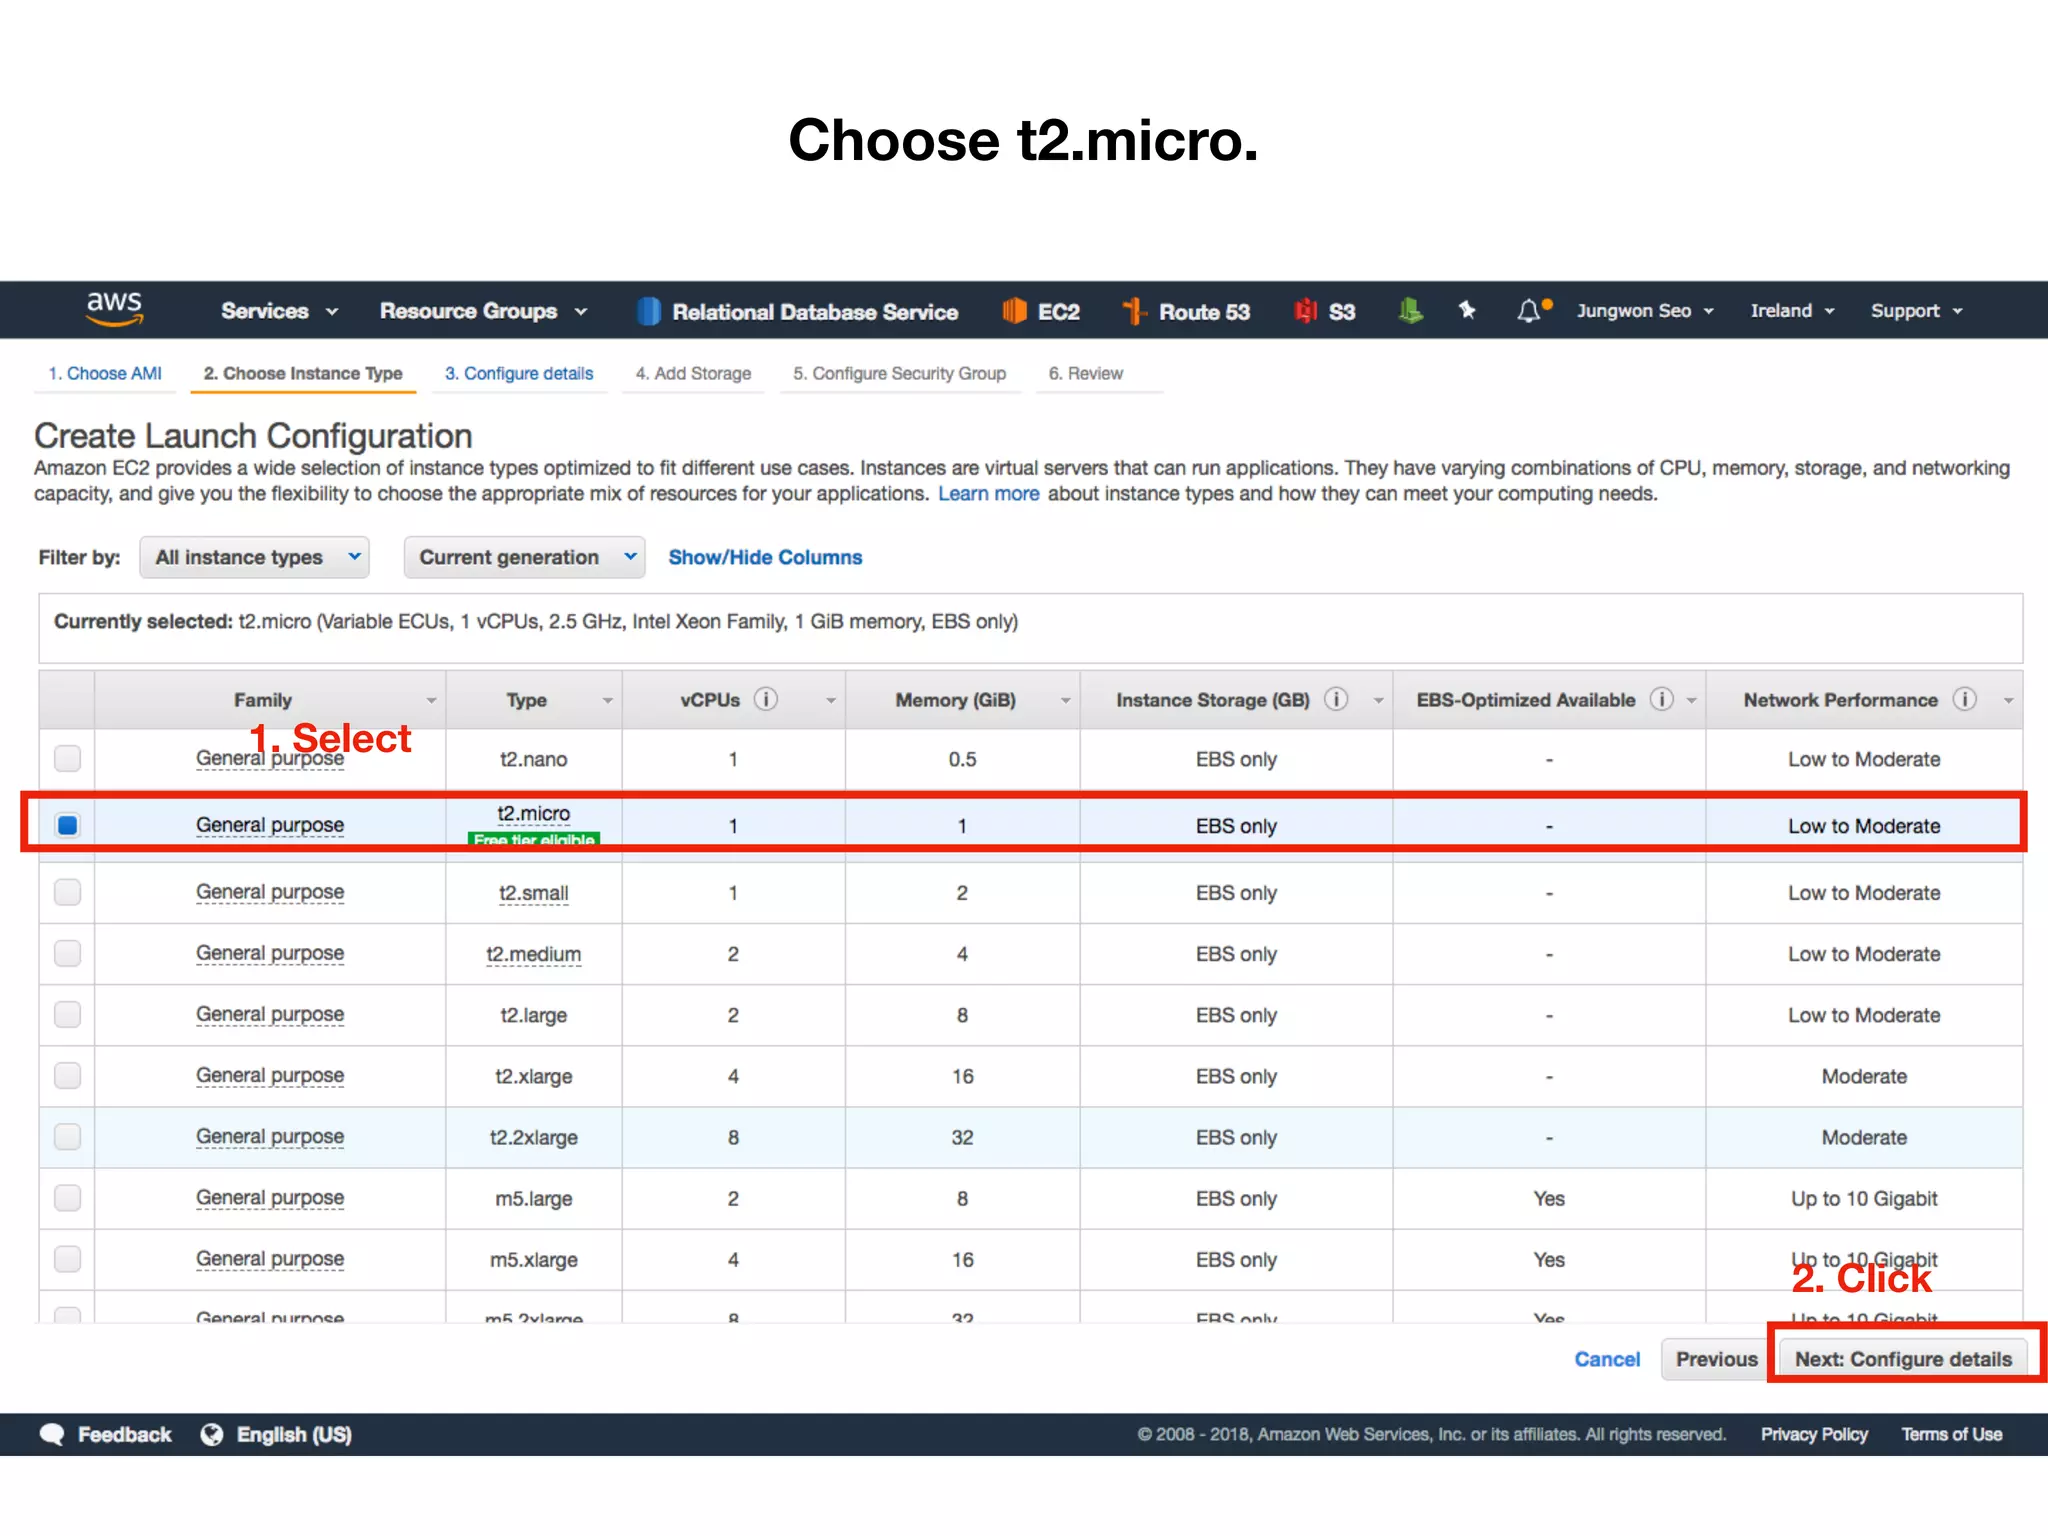The height and width of the screenshot is (1536, 2048).
Task: Click the Feedback speech bubble icon
Action: click(x=52, y=1434)
